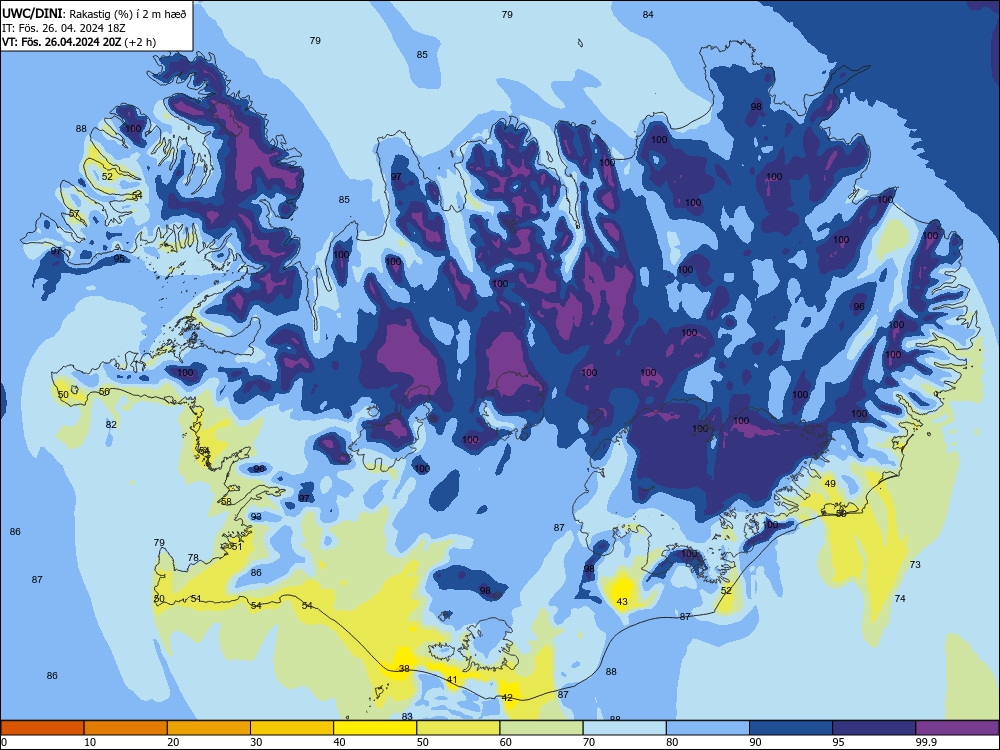
Task: Click the '57' value in the Westfjords
Action: (x=75, y=214)
